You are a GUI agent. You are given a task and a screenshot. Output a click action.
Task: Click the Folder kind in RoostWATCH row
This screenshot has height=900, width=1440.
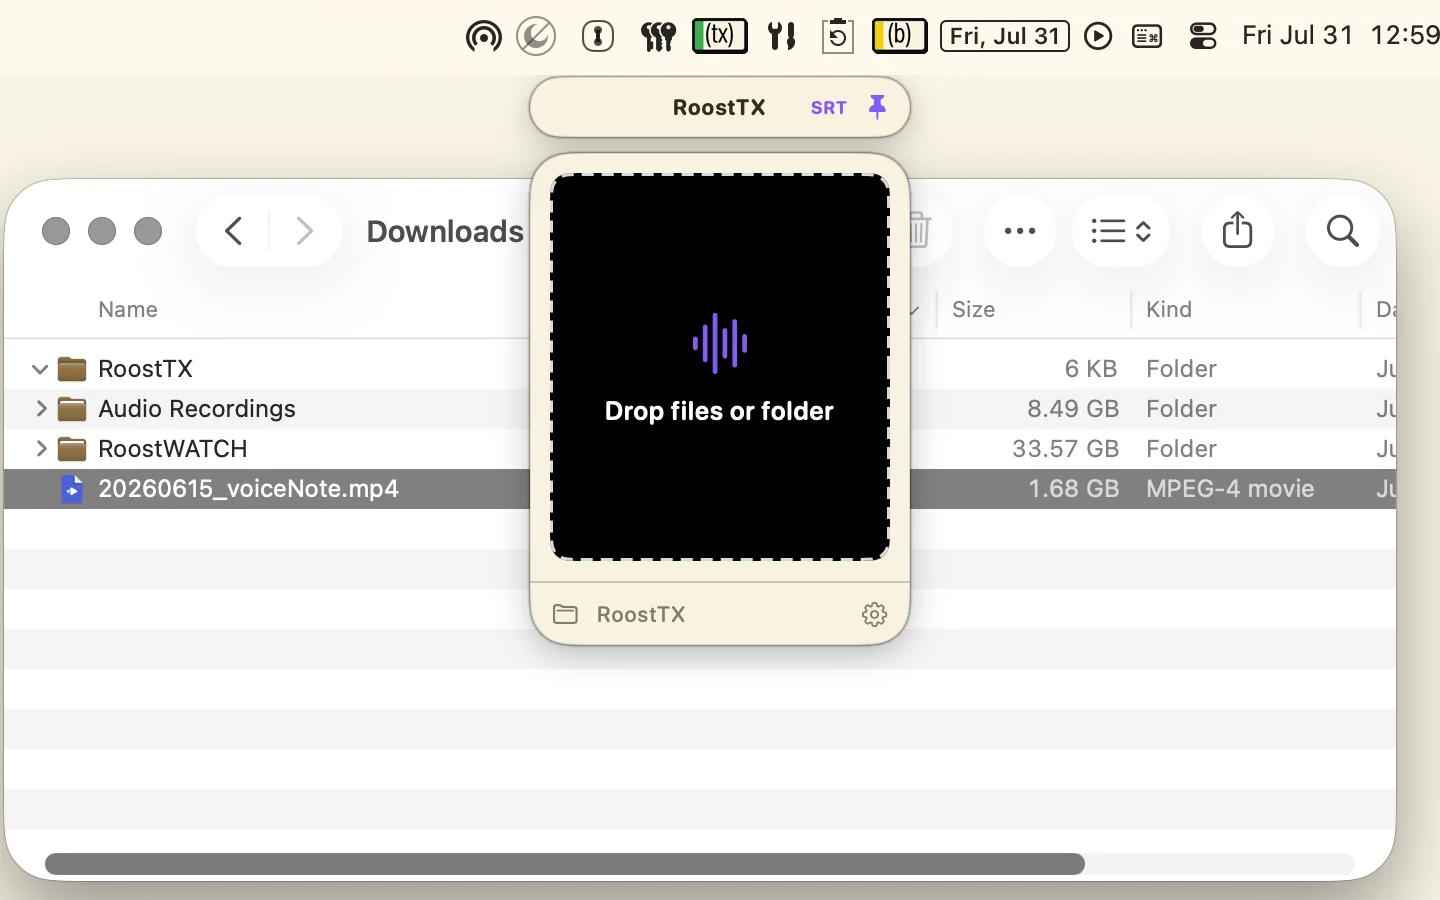pos(1181,449)
